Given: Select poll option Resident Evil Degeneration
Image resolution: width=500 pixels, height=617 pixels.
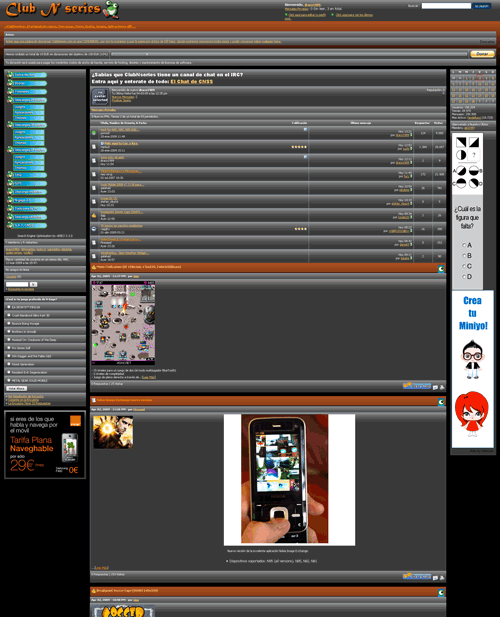Looking at the screenshot, I should coord(9,372).
